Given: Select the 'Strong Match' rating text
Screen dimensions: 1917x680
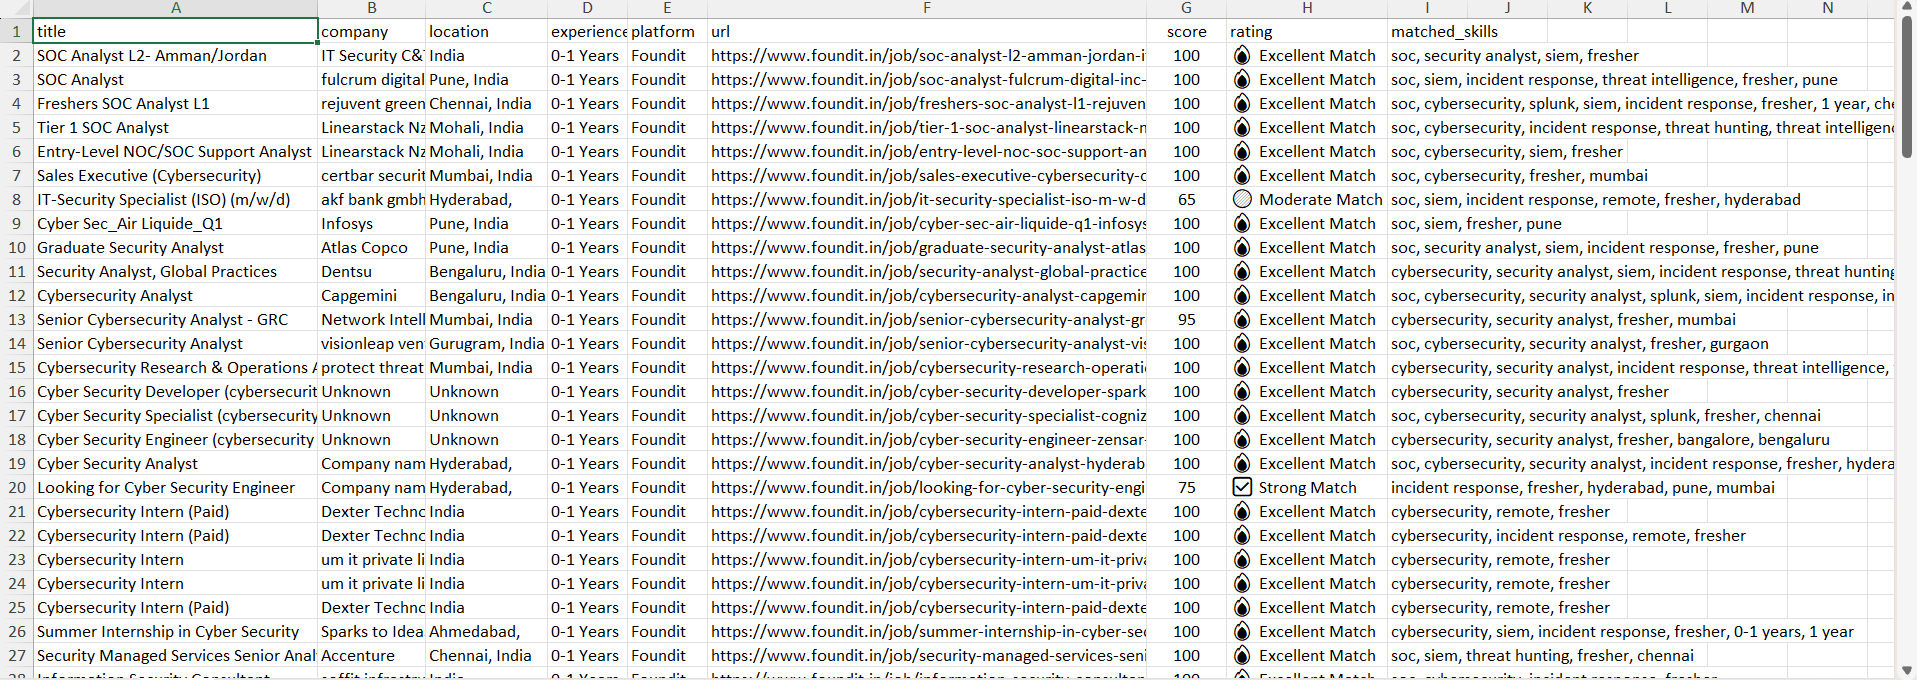Looking at the screenshot, I should tap(1308, 488).
